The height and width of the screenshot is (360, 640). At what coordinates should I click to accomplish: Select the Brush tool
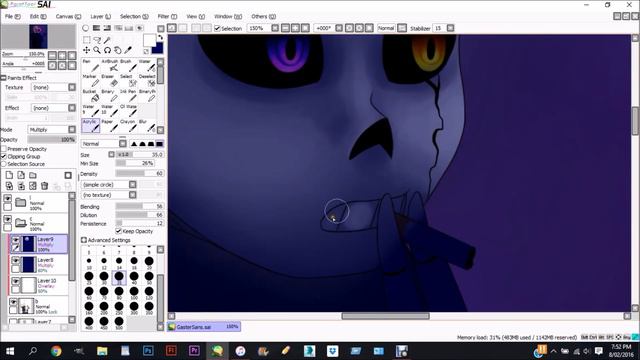click(x=129, y=66)
